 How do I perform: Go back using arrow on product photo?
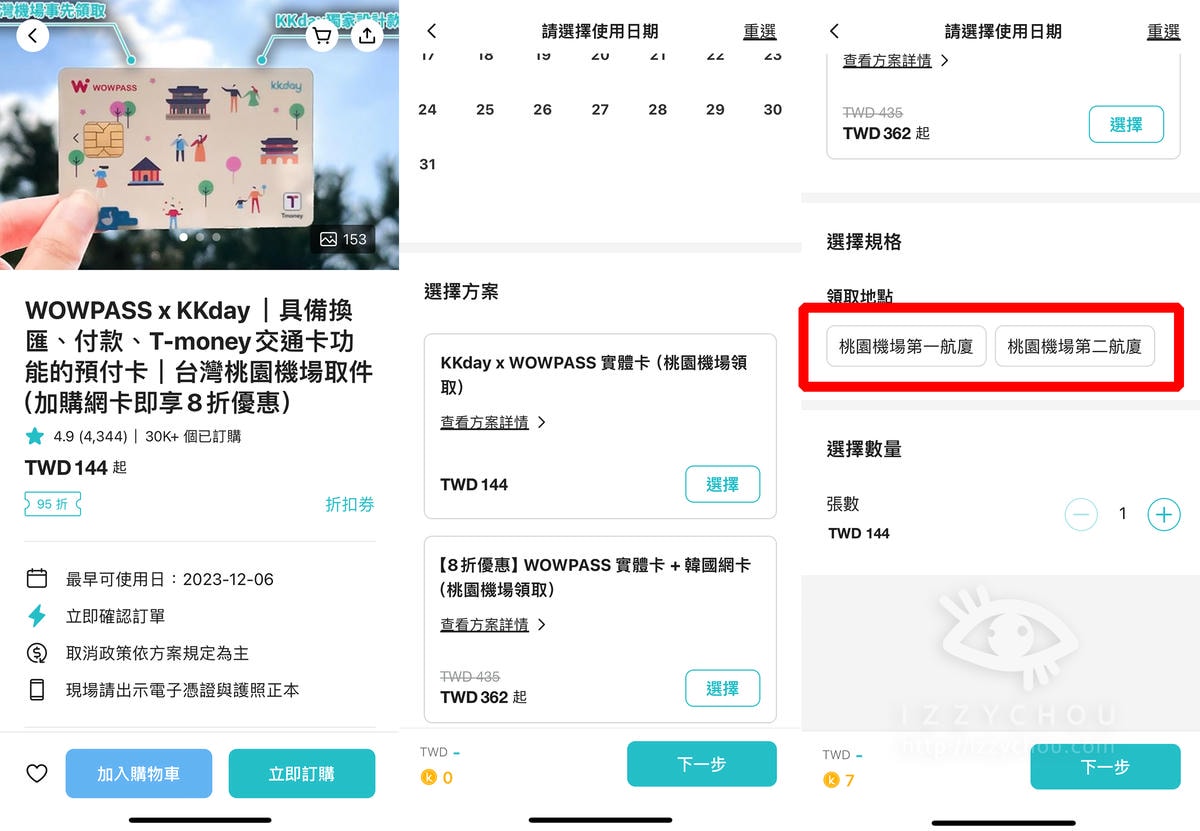(x=32, y=36)
